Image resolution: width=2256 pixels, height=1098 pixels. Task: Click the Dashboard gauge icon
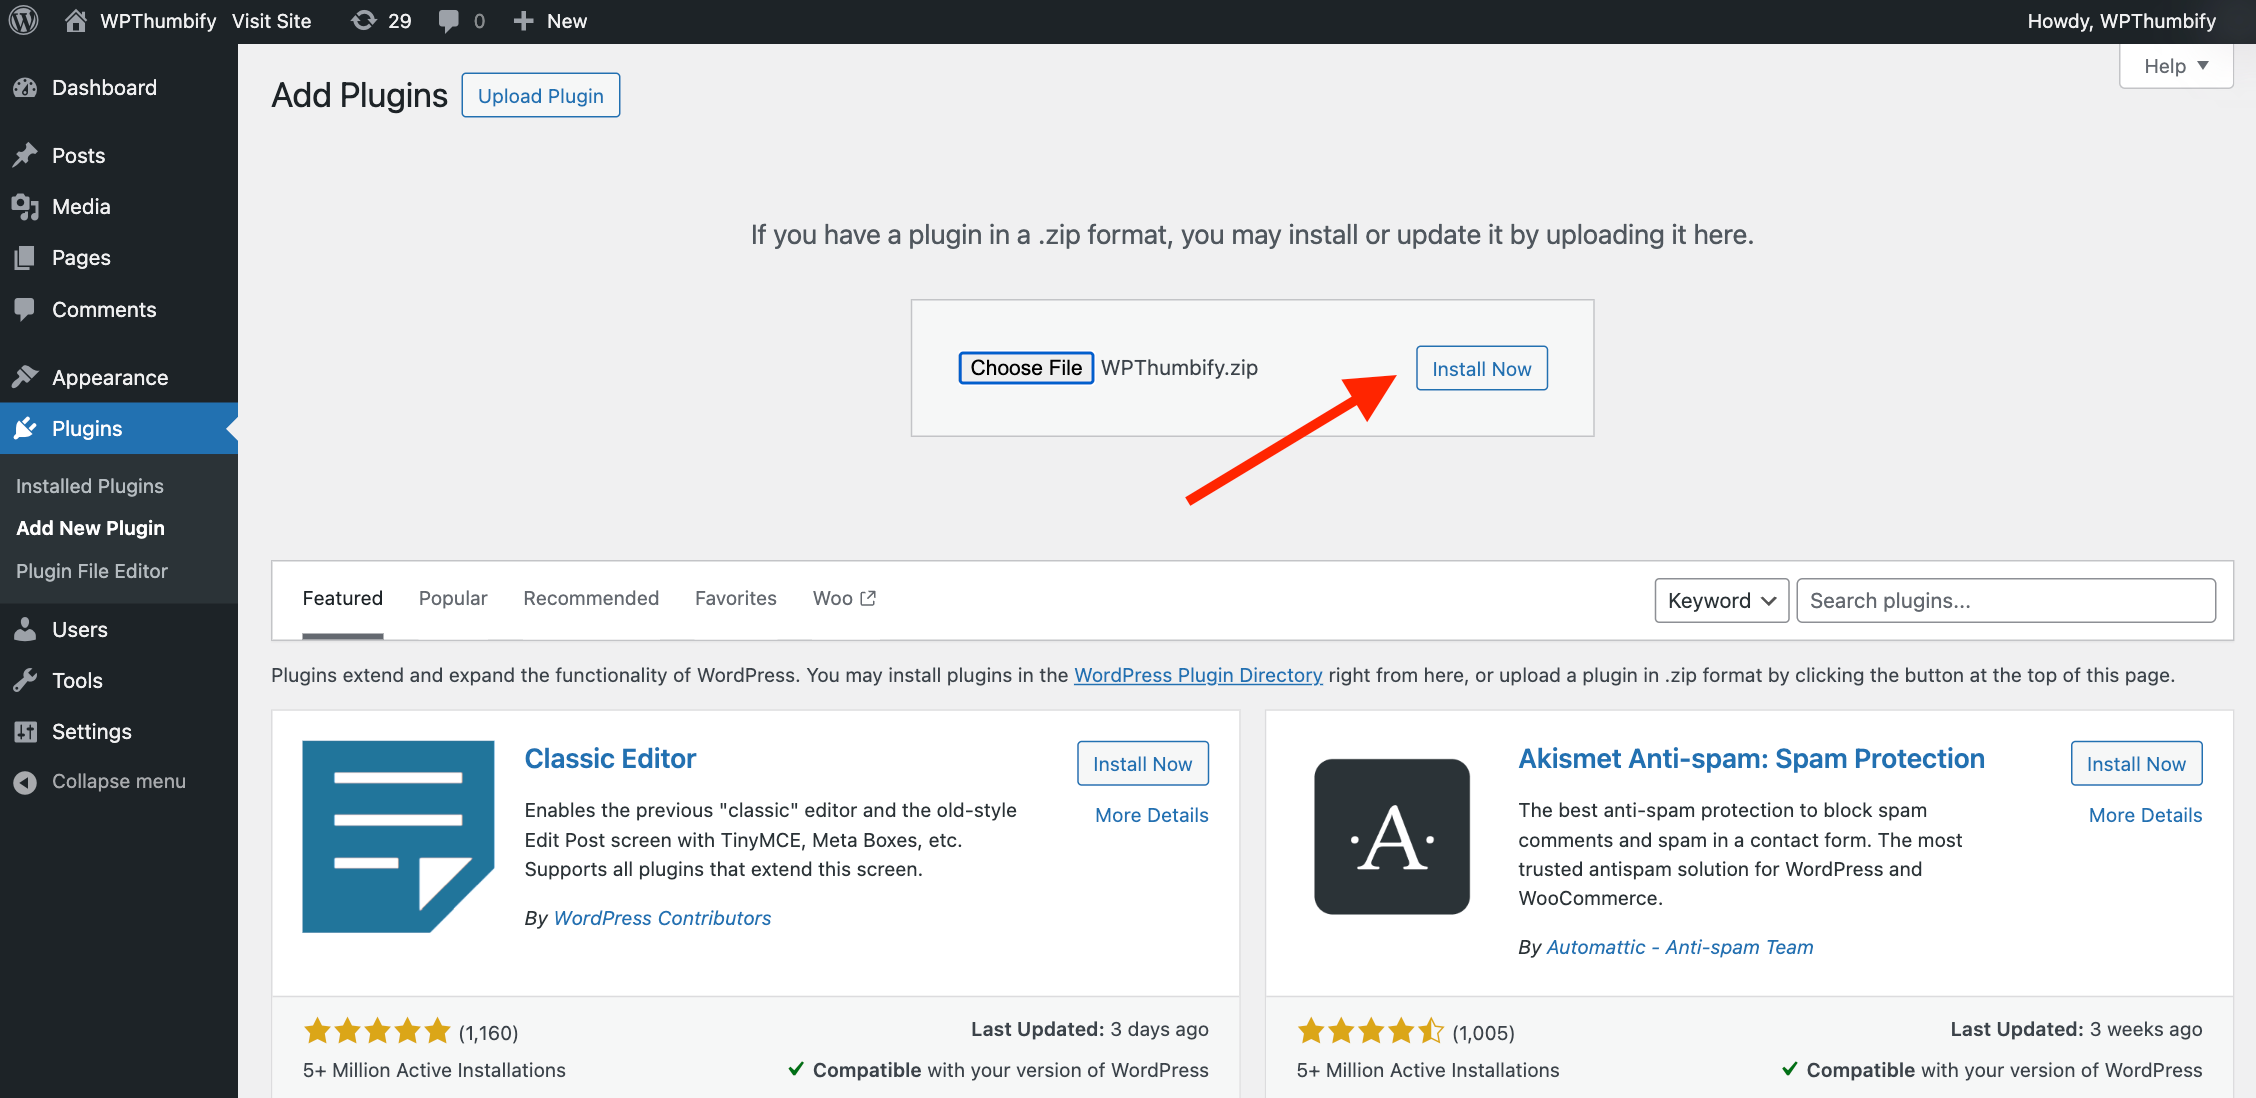25,88
